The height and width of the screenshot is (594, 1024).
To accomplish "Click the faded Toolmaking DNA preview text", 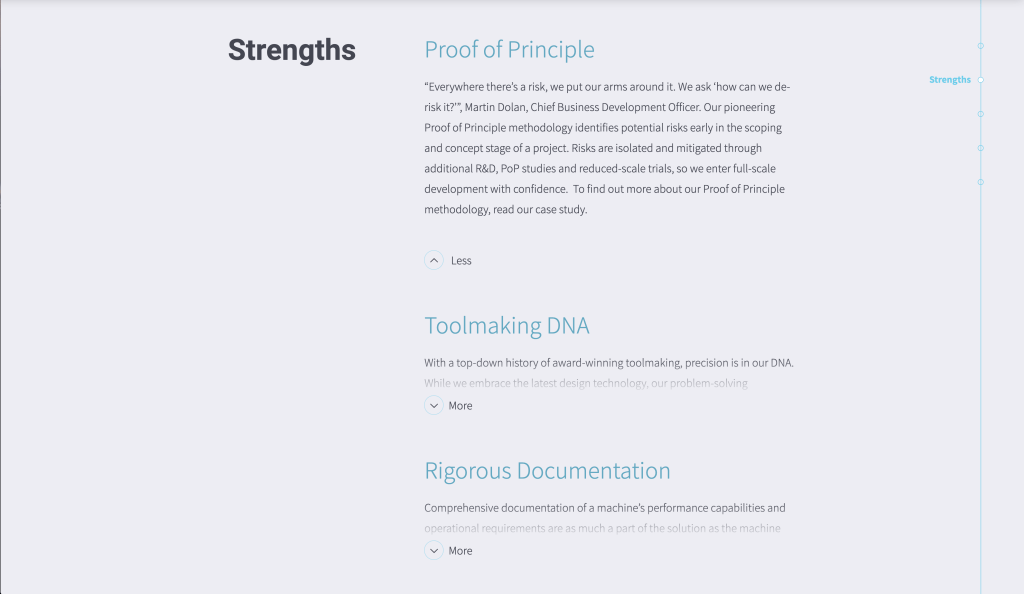I will (586, 383).
